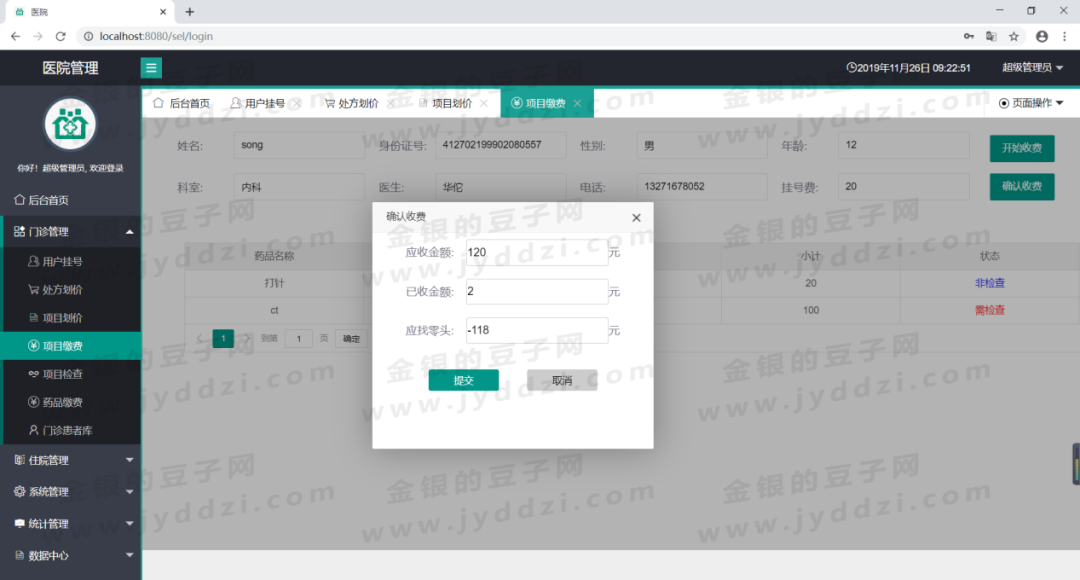The width and height of the screenshot is (1080, 580).
Task: Click the 需检查 status link
Action: 990,311
